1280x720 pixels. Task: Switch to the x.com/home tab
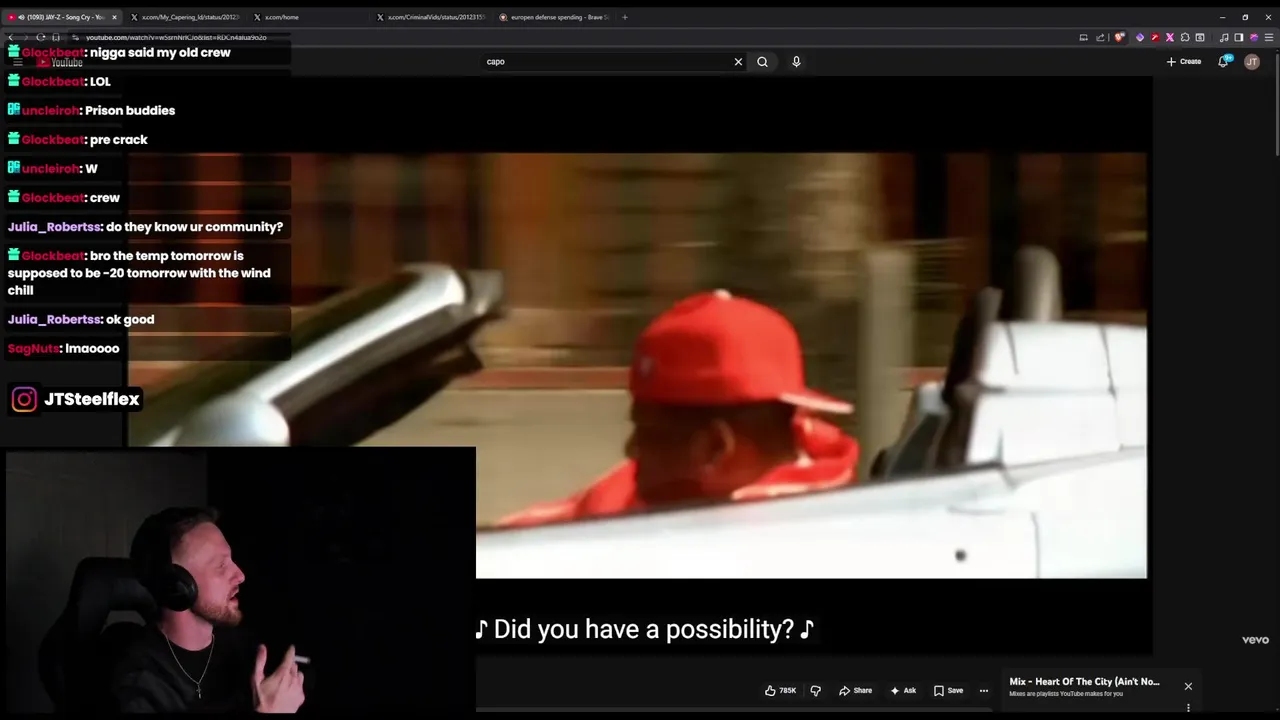tap(310, 17)
